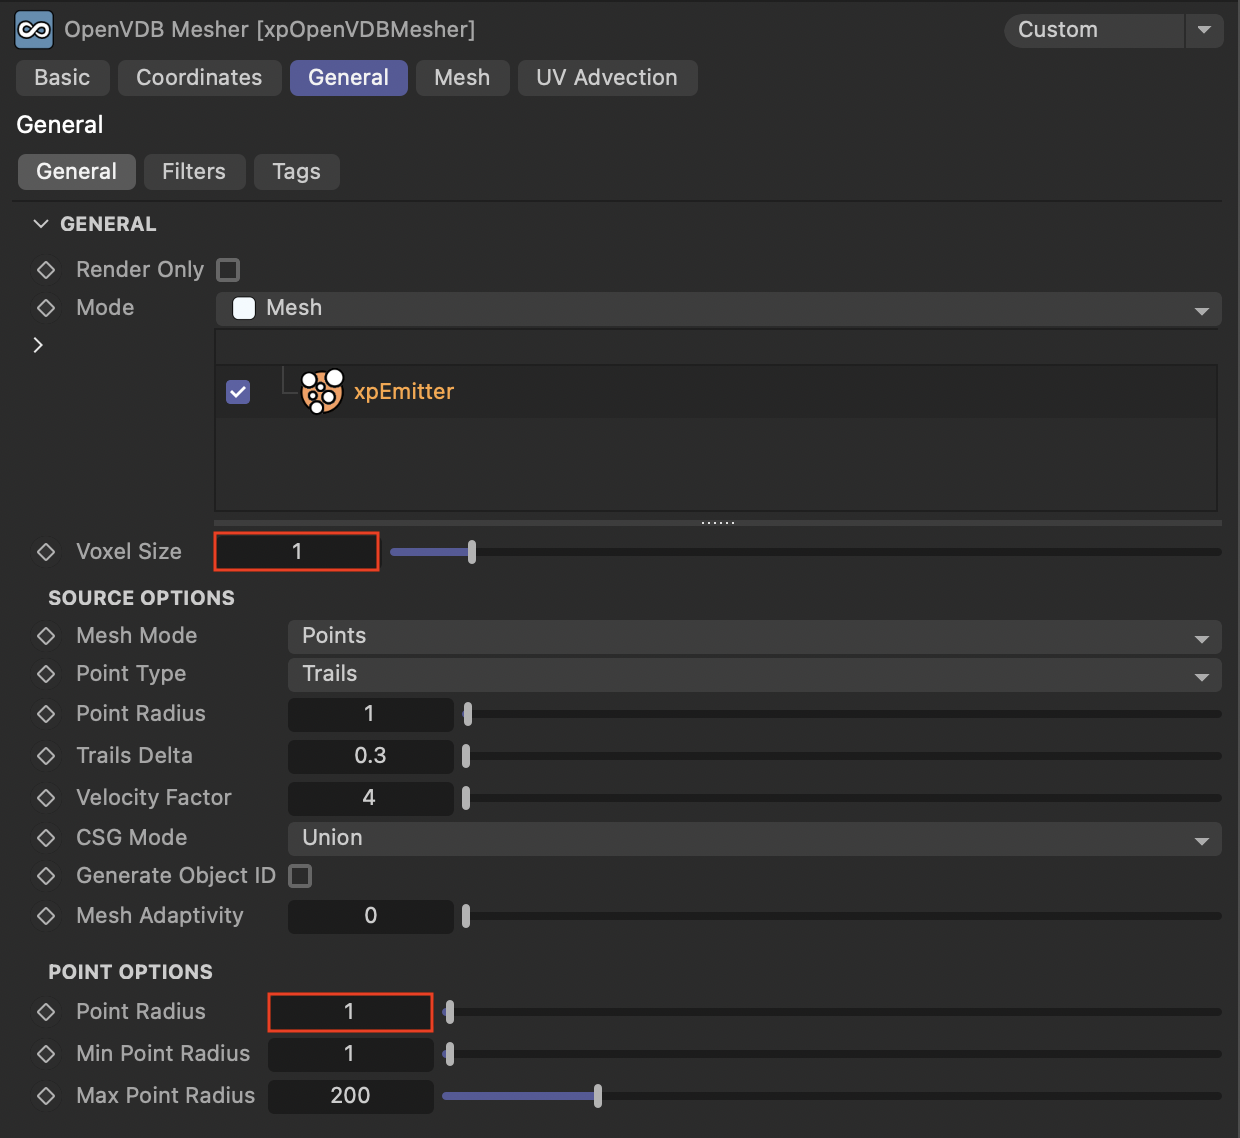The image size is (1240, 1138).
Task: Click the Velocity Factor field showing 4
Action: pyautogui.click(x=370, y=798)
